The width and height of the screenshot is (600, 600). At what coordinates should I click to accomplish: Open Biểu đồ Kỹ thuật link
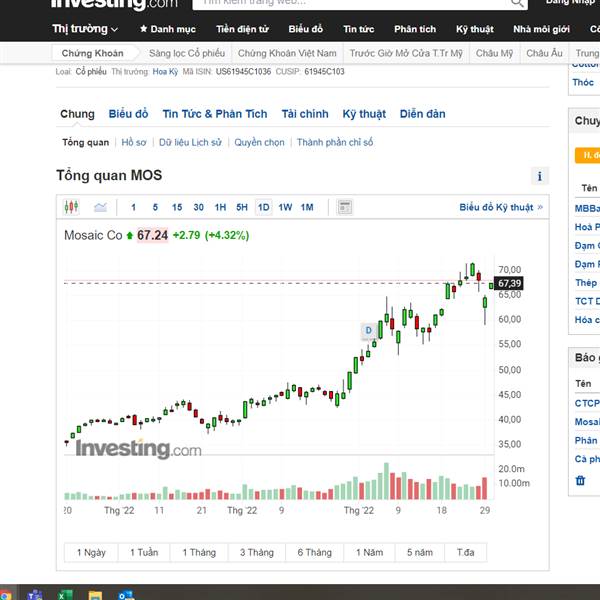501,207
